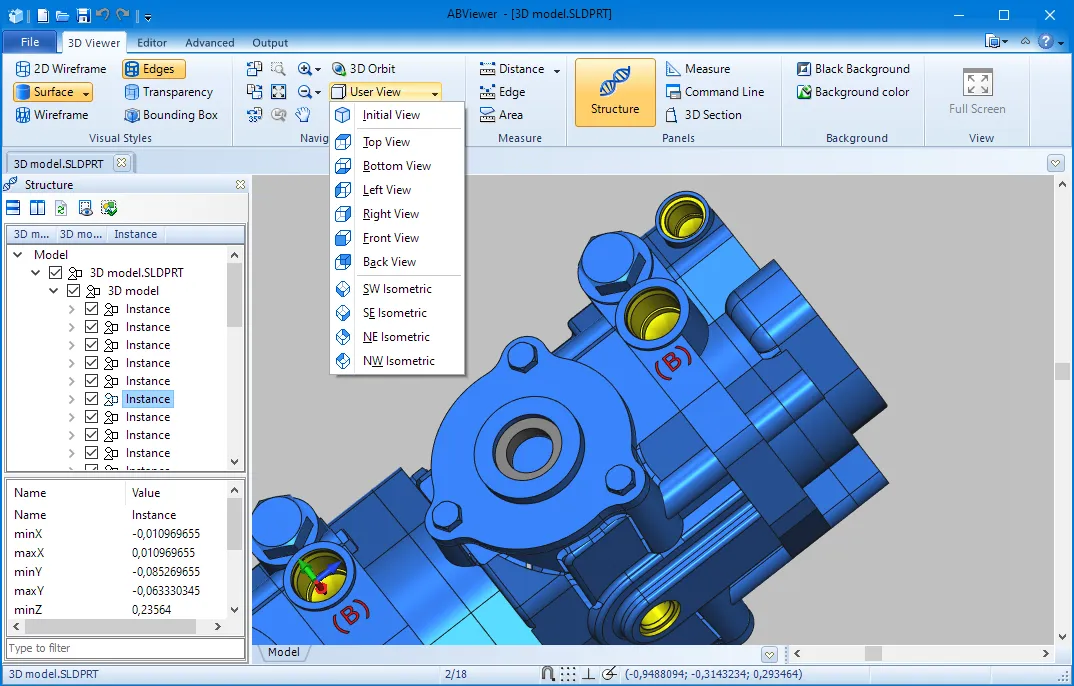Toggle the Black Background option
The image size is (1074, 686).
tap(853, 68)
